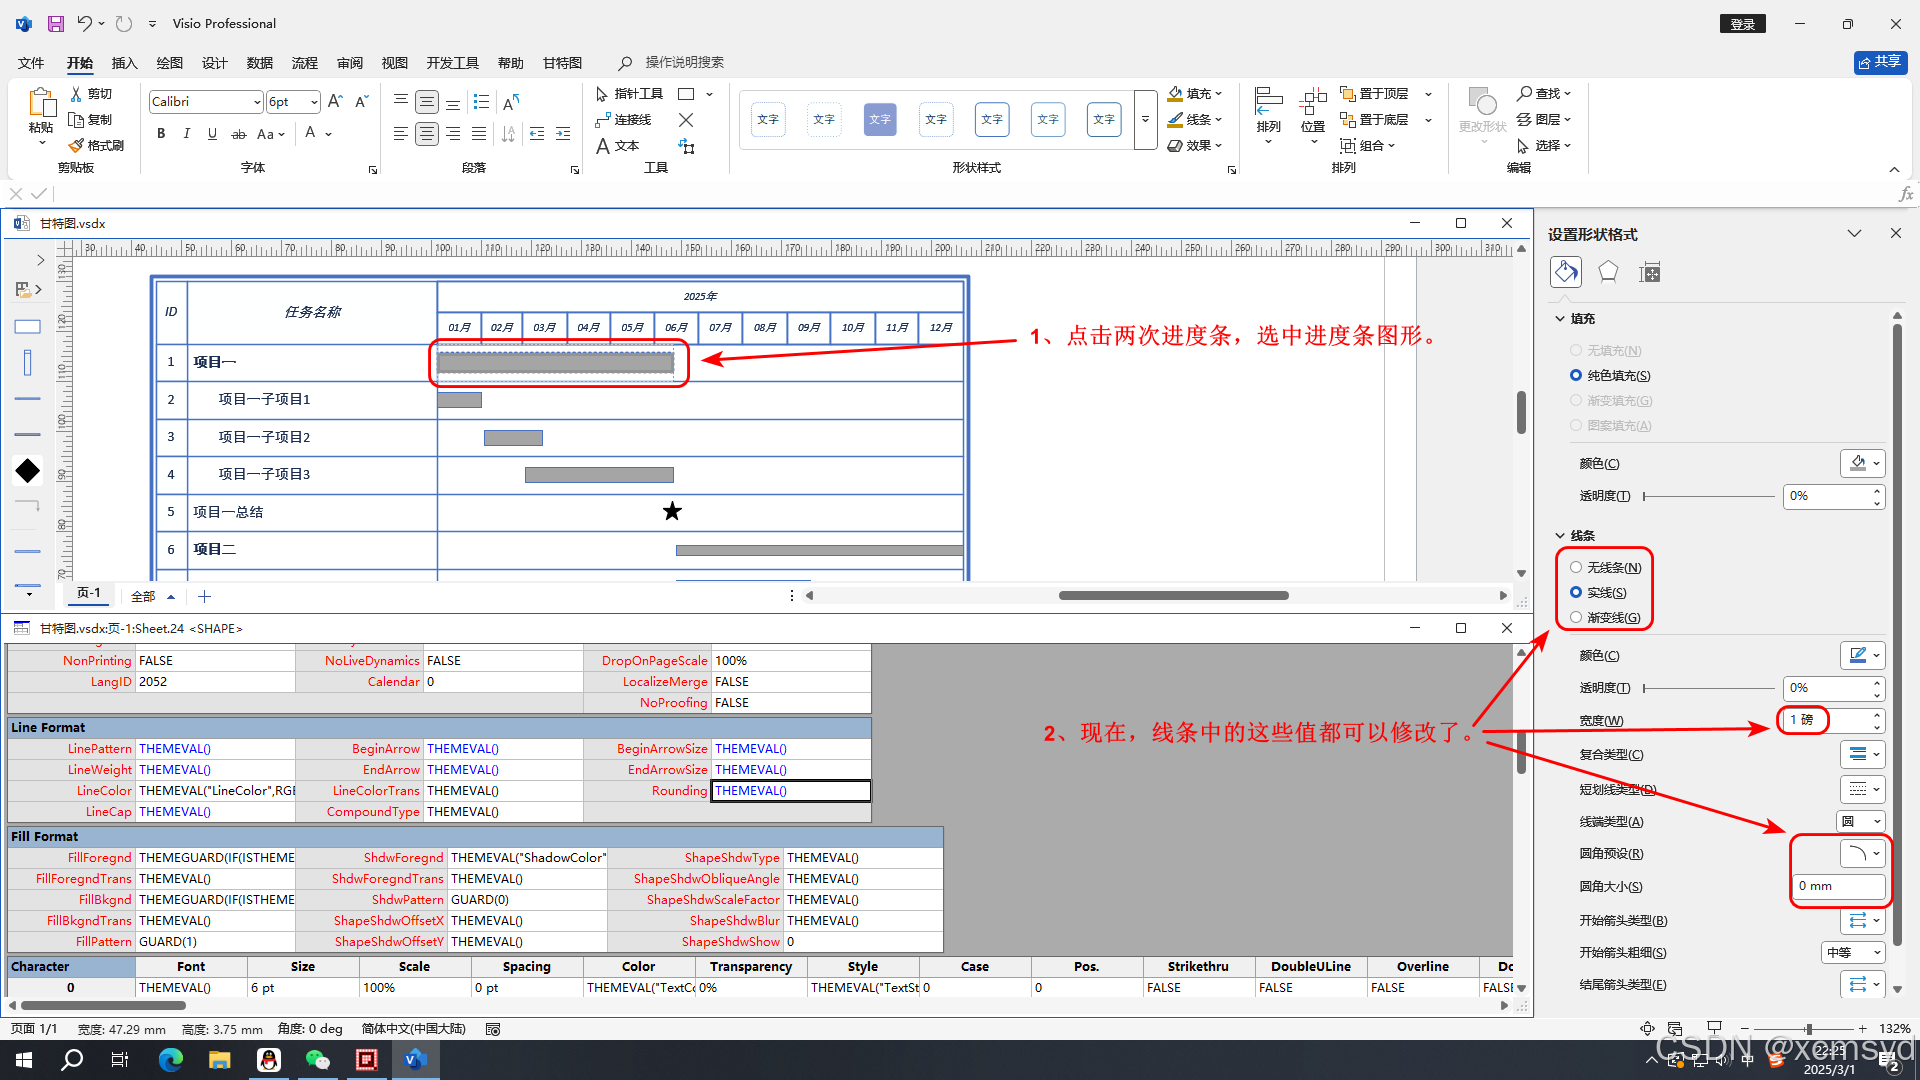Select the No line radio button
The width and height of the screenshot is (1920, 1080).
click(x=1576, y=567)
